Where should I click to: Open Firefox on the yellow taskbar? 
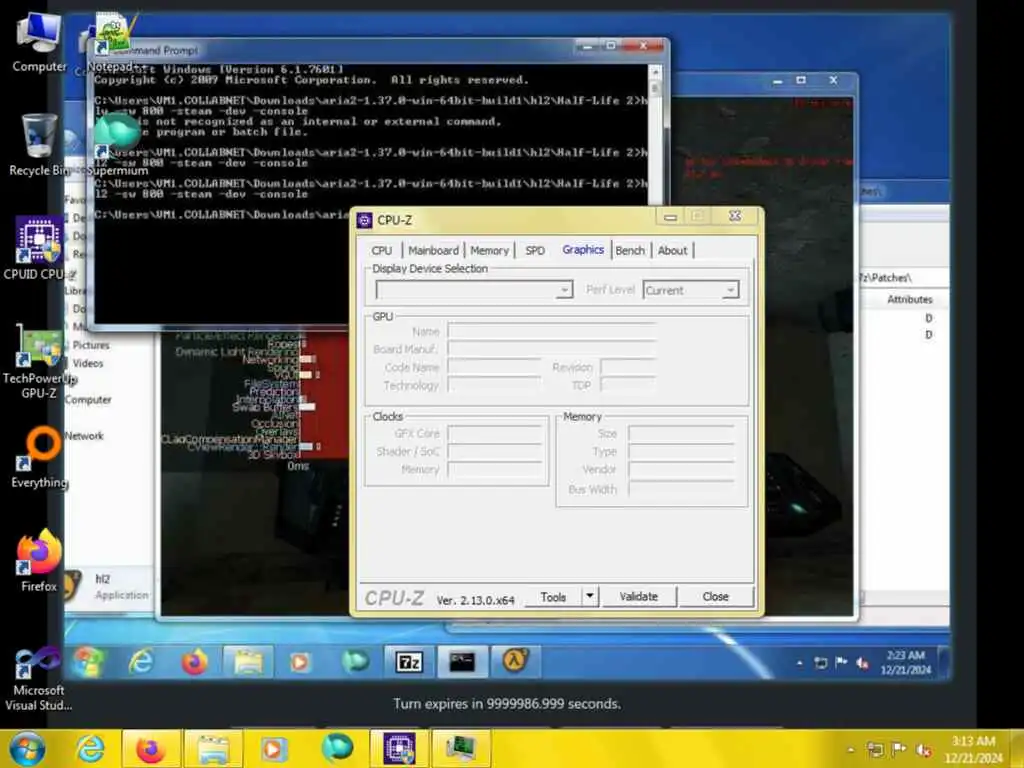(x=151, y=749)
